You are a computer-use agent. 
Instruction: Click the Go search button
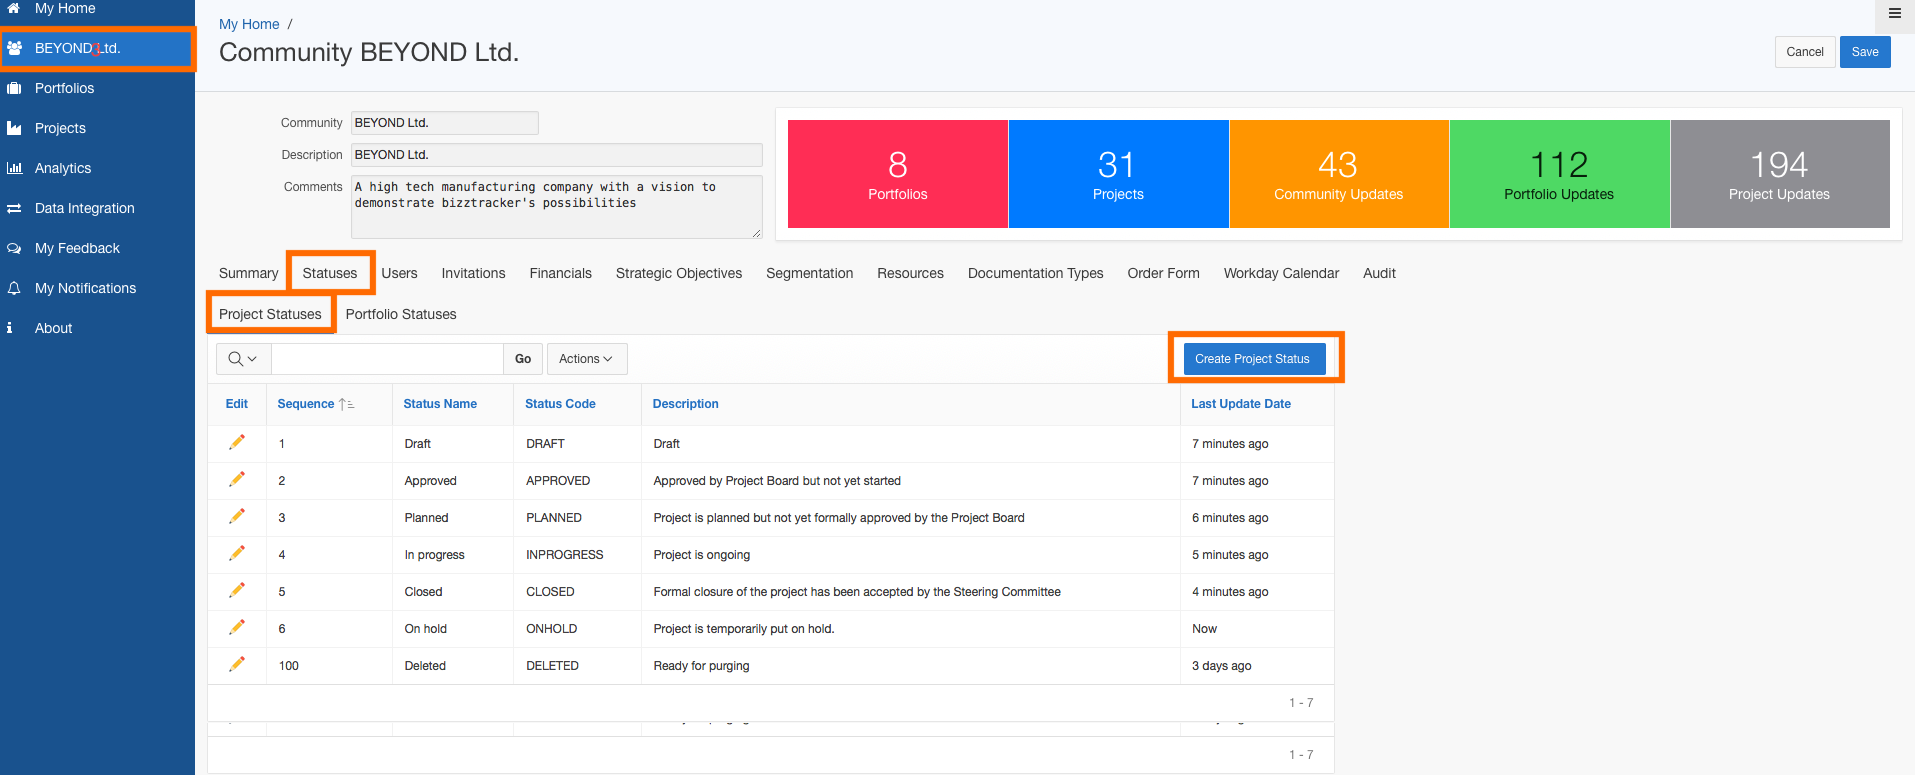coord(523,359)
